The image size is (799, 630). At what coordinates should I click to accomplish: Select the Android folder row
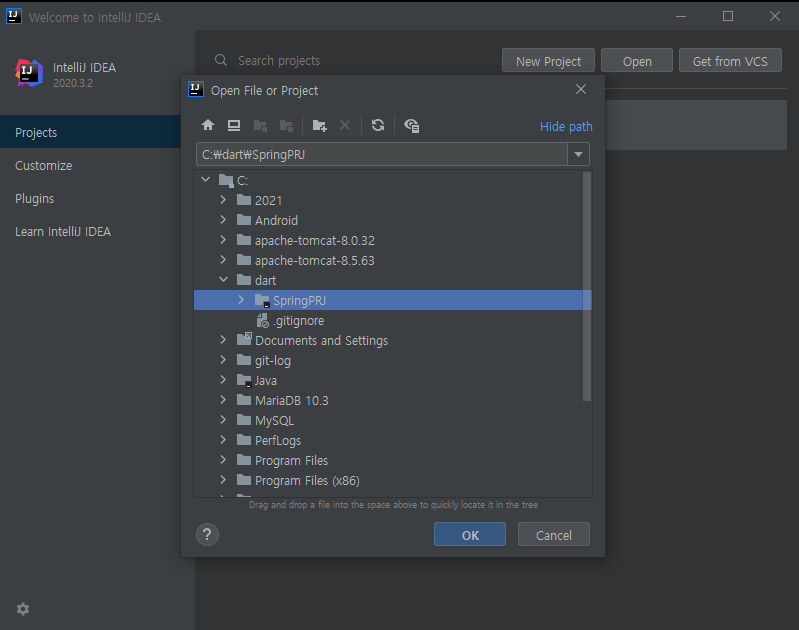tap(393, 220)
